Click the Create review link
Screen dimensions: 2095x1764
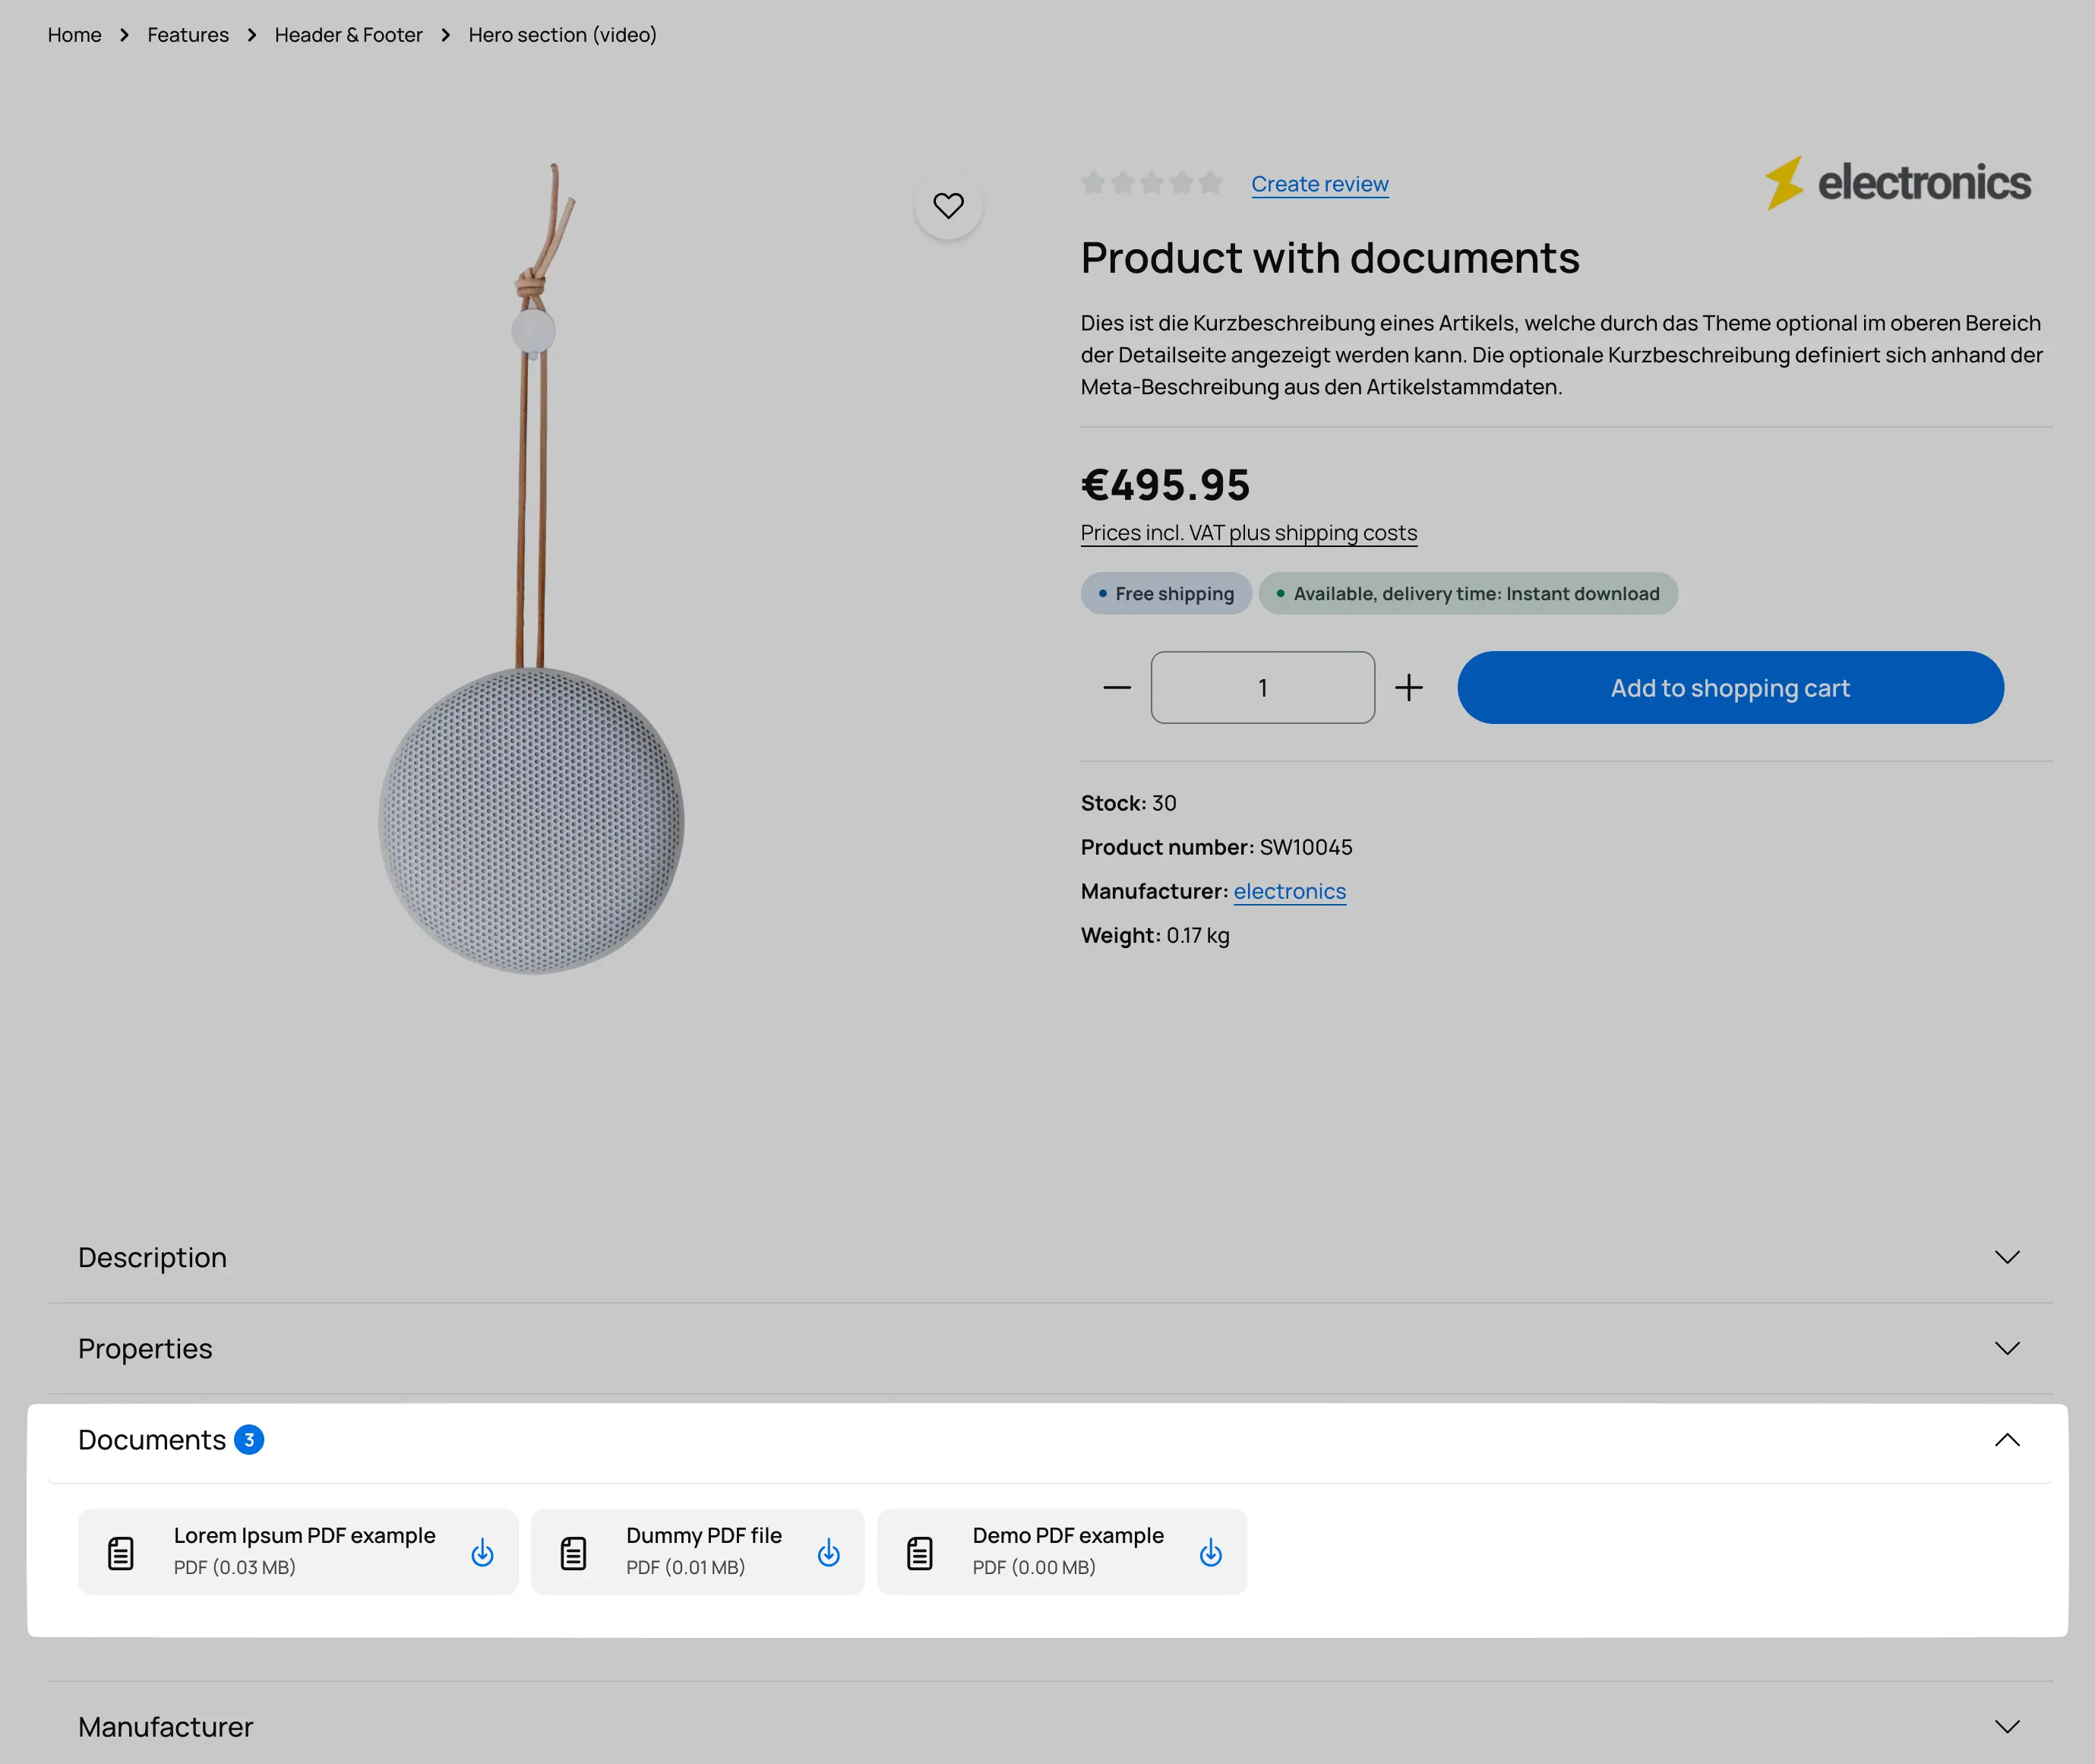tap(1319, 184)
